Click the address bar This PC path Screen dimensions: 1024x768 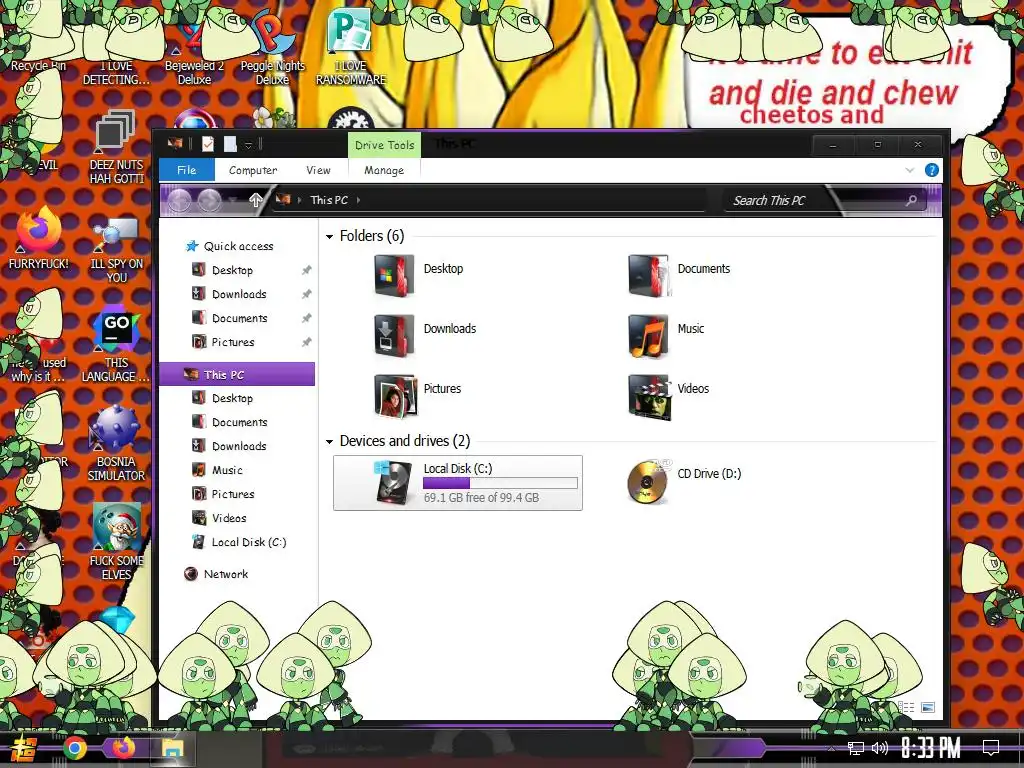pyautogui.click(x=329, y=200)
